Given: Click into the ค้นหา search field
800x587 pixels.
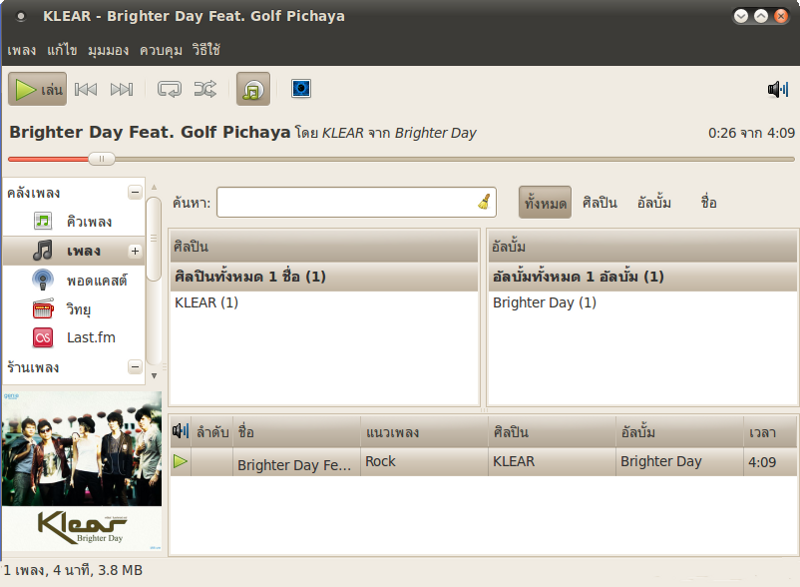Looking at the screenshot, I should [x=356, y=202].
